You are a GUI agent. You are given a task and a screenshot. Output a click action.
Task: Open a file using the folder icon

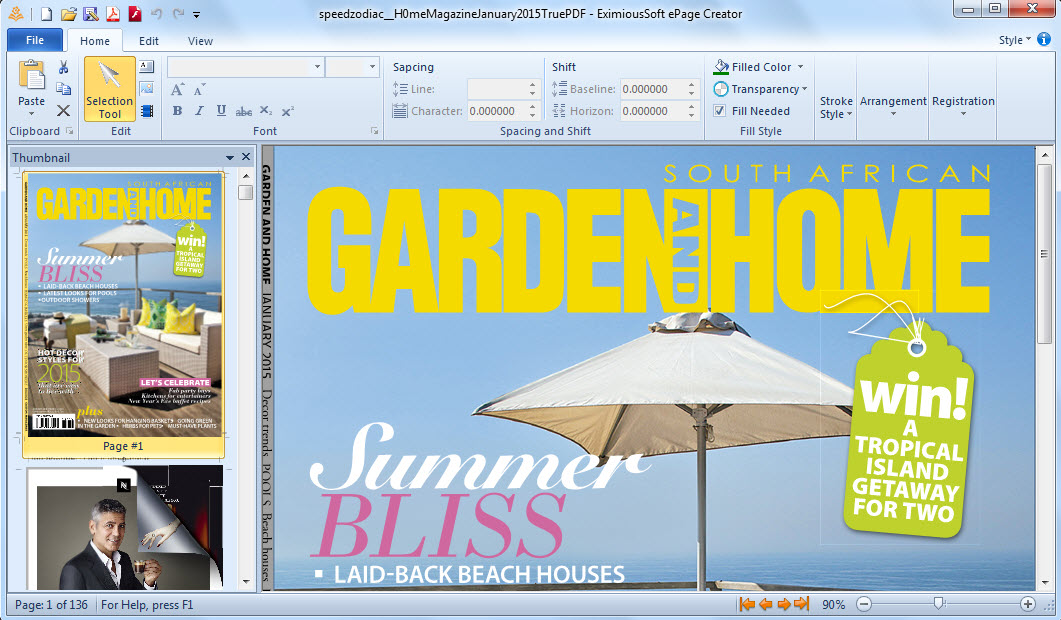tap(68, 14)
